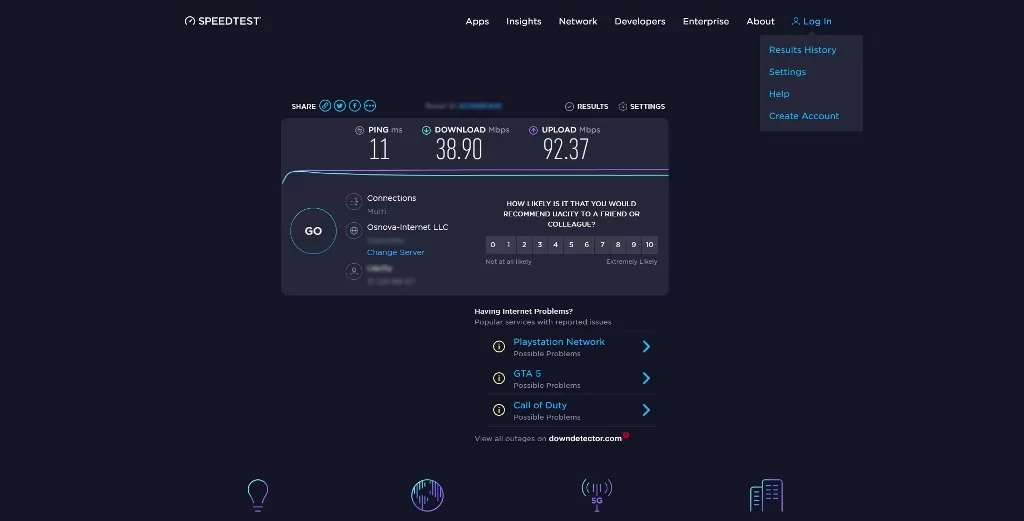Click the lightbulb icon at page bottom

(258, 494)
